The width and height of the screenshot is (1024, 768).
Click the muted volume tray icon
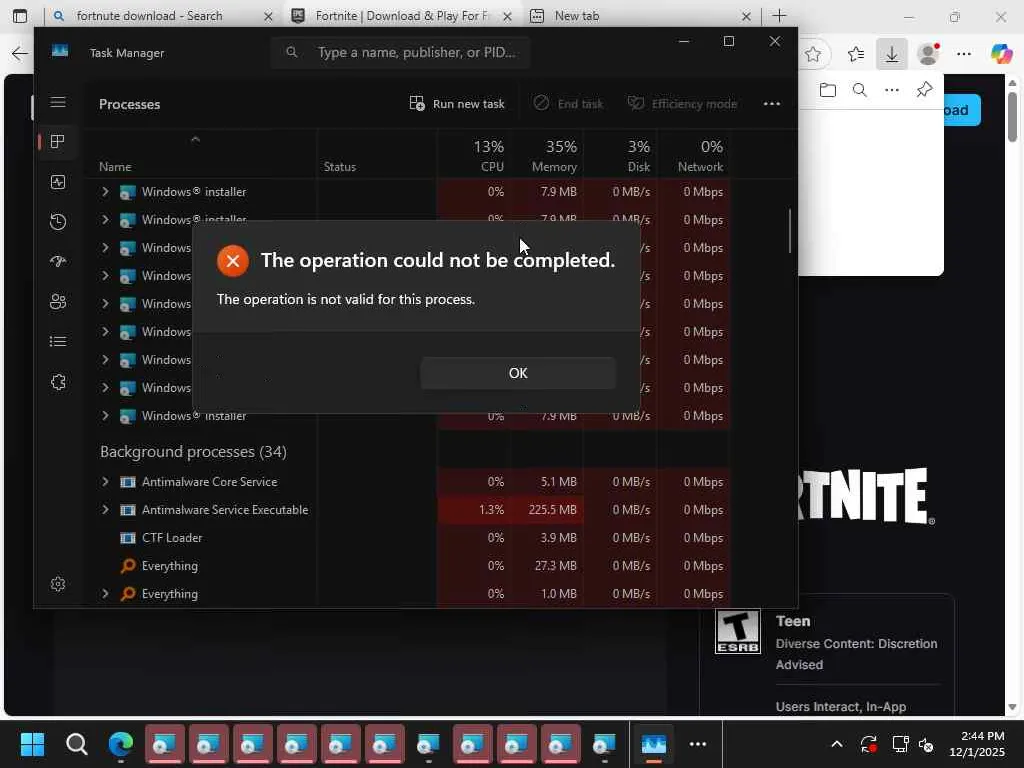(x=926, y=744)
